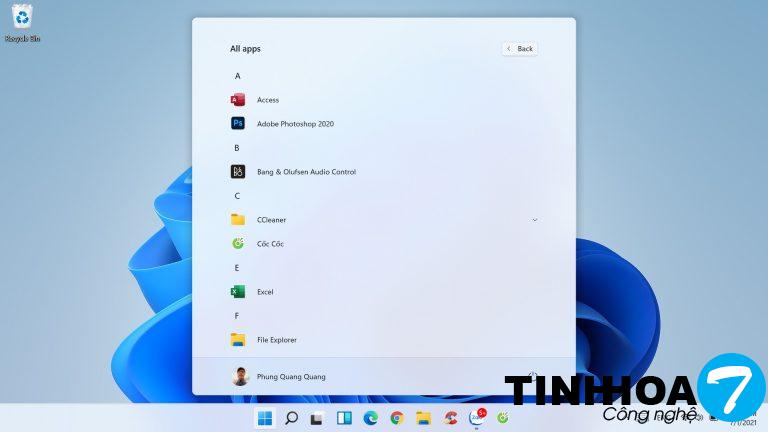Viewport: 768px width, 432px height.
Task: Jump to letter A section header
Action: (238, 76)
